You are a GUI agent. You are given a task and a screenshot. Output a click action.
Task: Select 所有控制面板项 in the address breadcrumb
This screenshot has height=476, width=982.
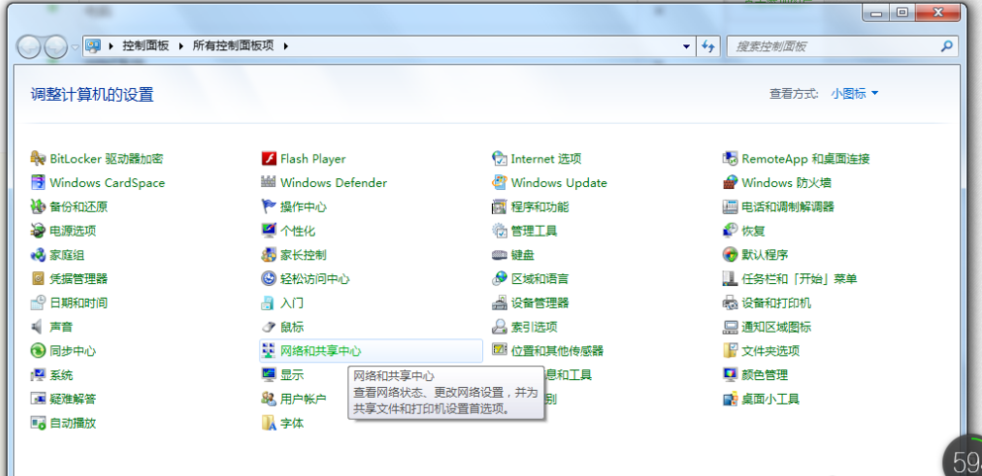[233, 46]
